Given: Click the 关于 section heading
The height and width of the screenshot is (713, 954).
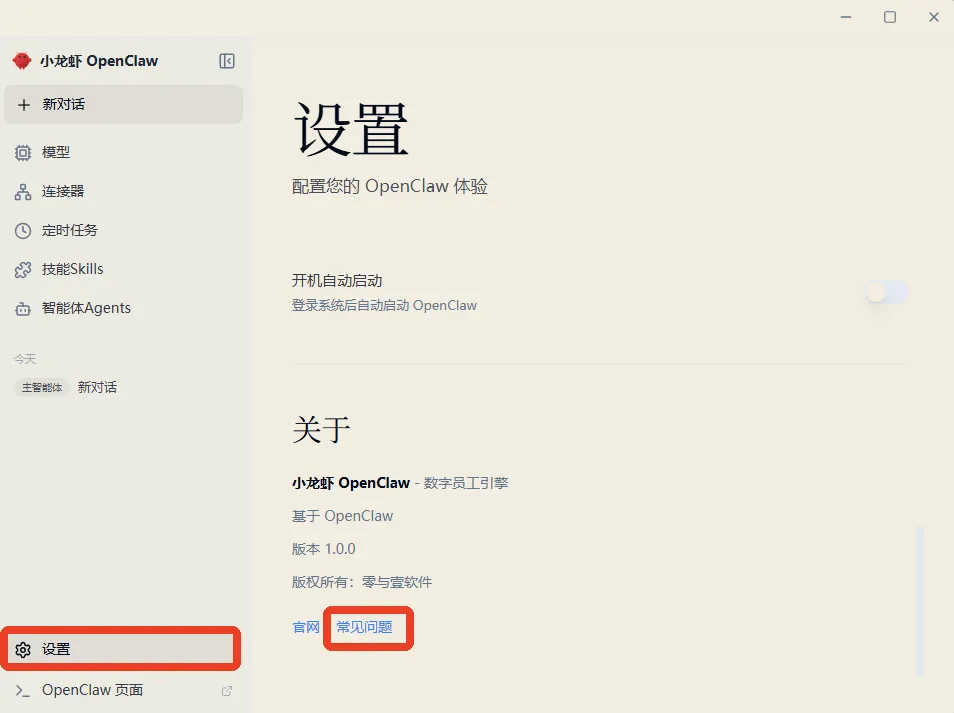Looking at the screenshot, I should 321,430.
